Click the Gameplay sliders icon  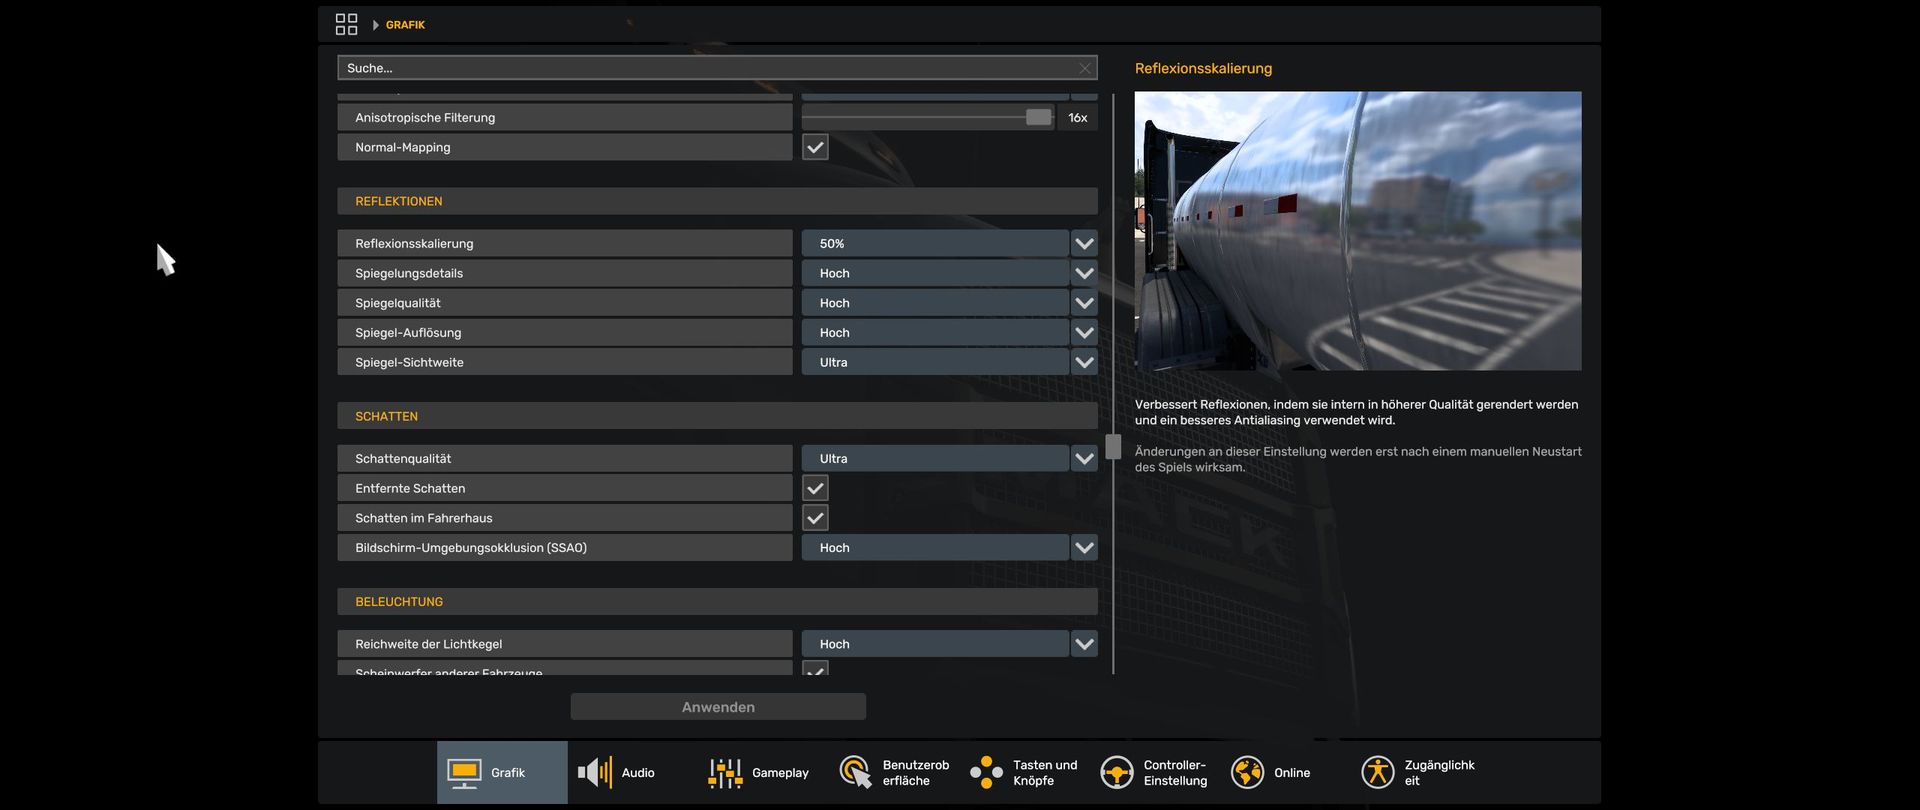(725, 773)
